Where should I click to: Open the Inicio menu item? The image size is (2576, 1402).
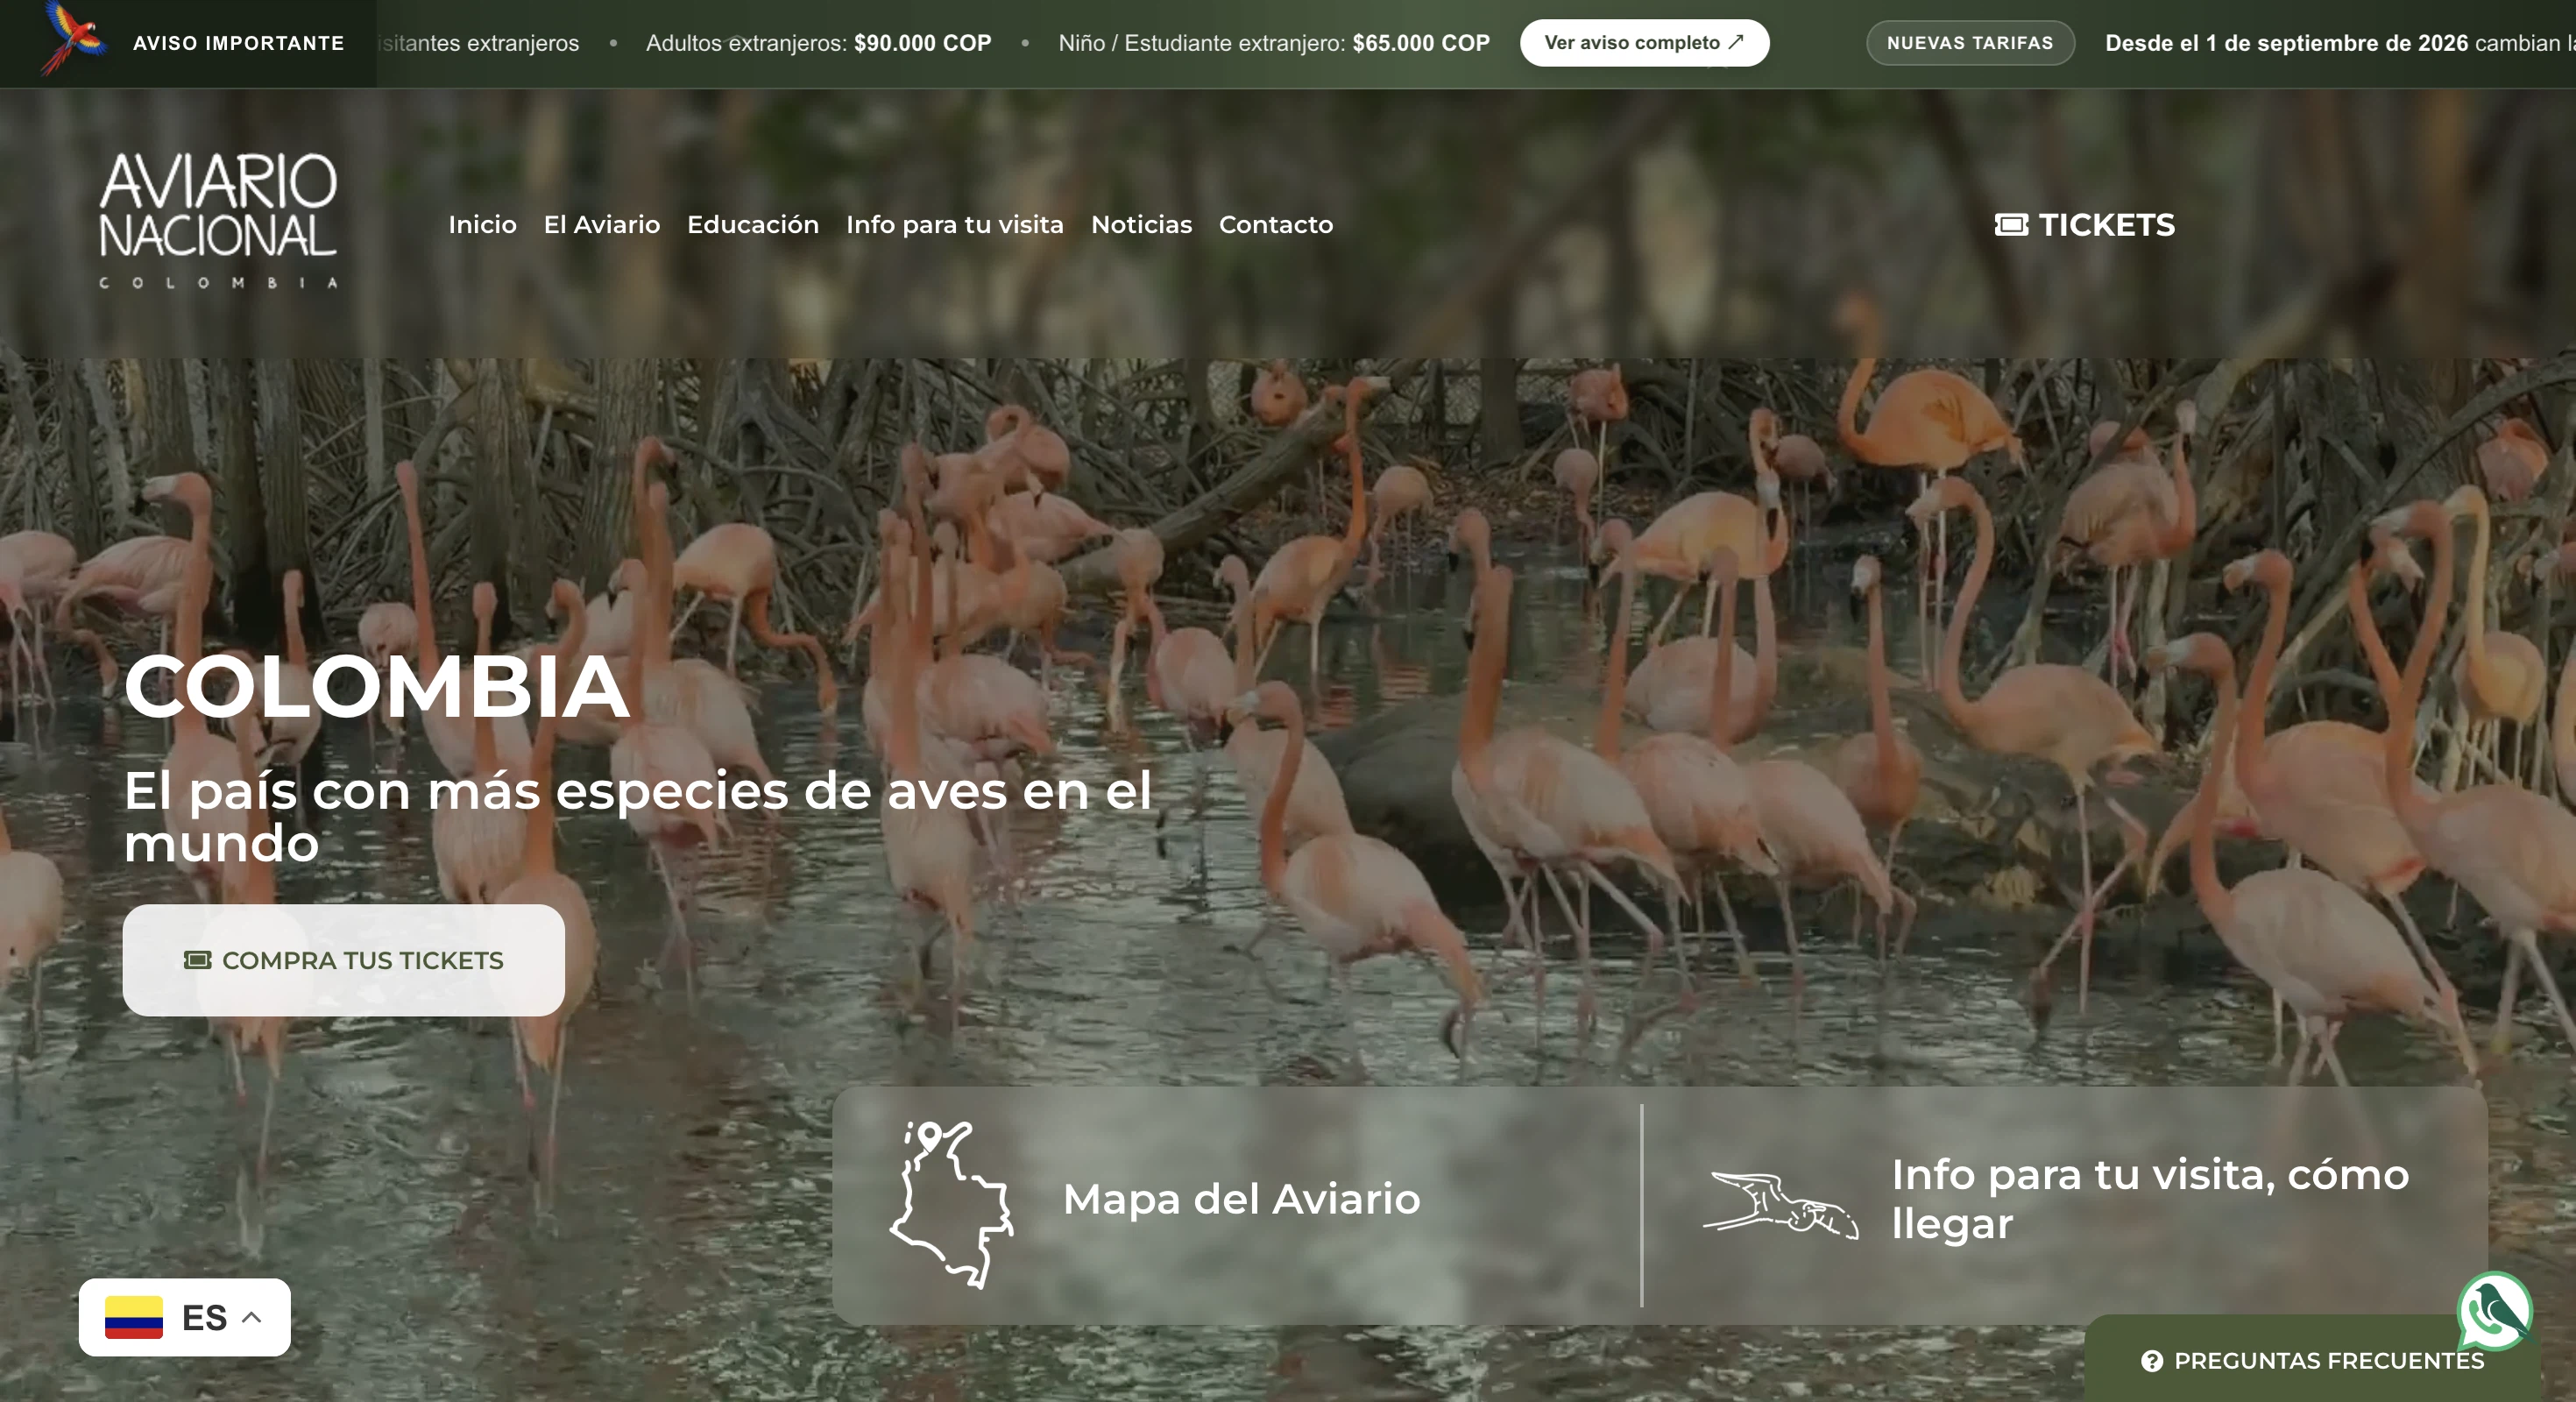[x=482, y=225]
